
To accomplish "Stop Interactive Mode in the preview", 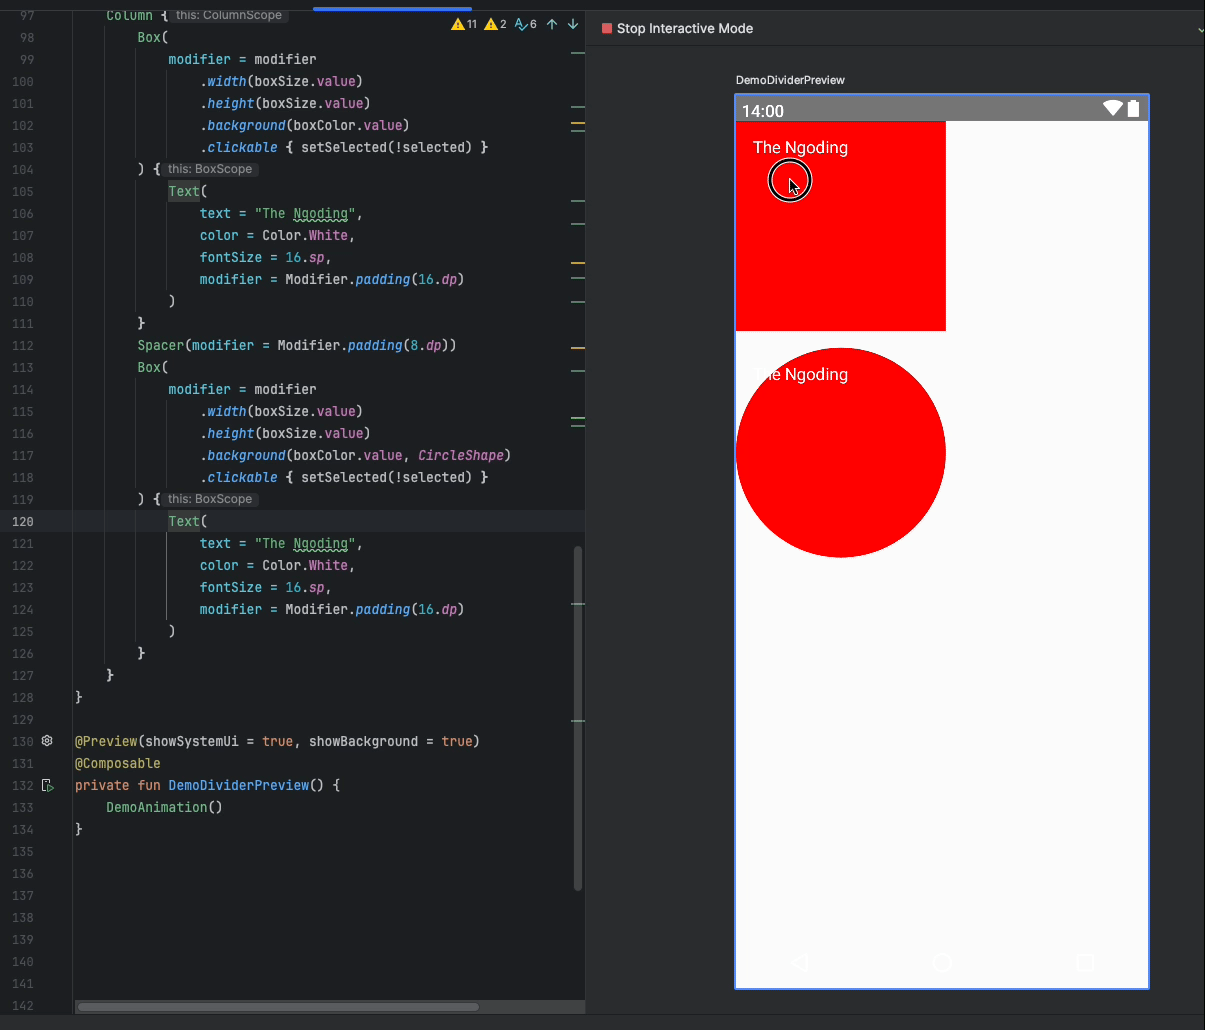I will [677, 29].
